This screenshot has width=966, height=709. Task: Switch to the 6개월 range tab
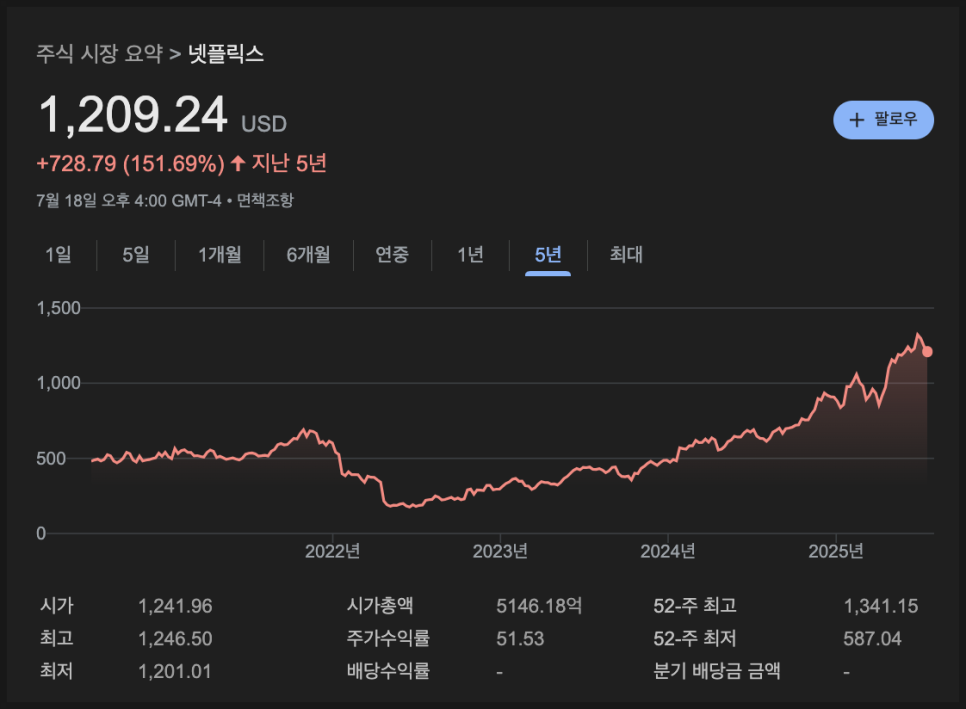coord(308,254)
